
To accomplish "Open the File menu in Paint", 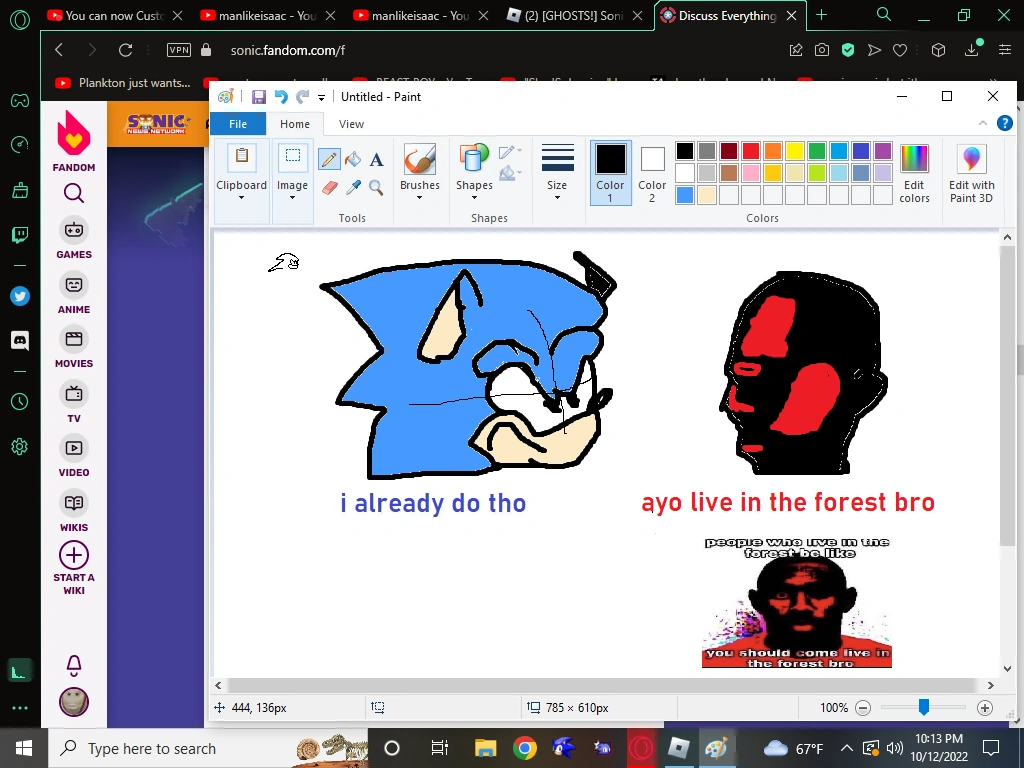I will [238, 123].
